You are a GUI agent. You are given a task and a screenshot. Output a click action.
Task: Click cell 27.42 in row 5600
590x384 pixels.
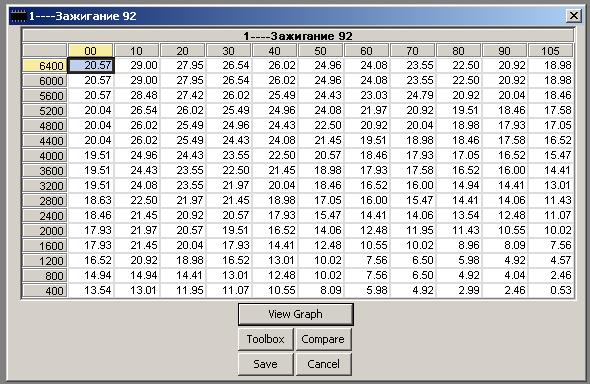[x=182, y=95]
